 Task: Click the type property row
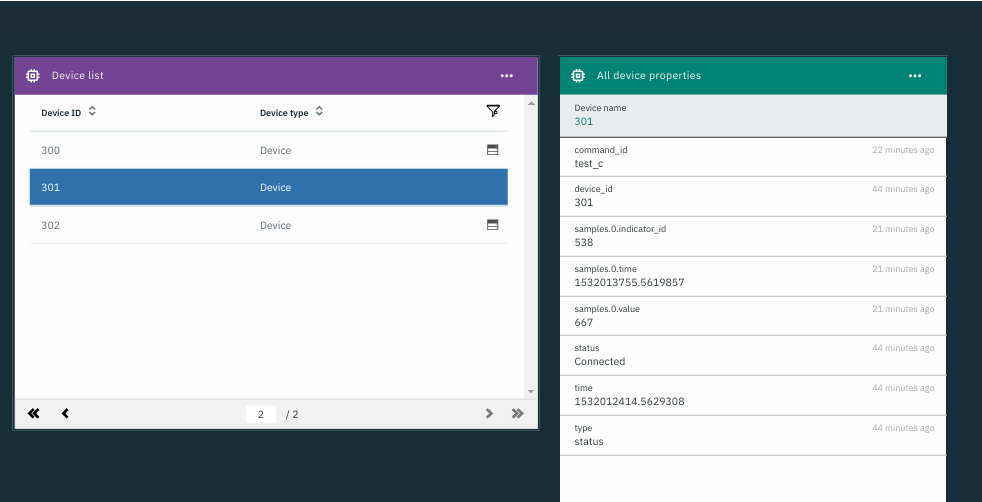(753, 436)
